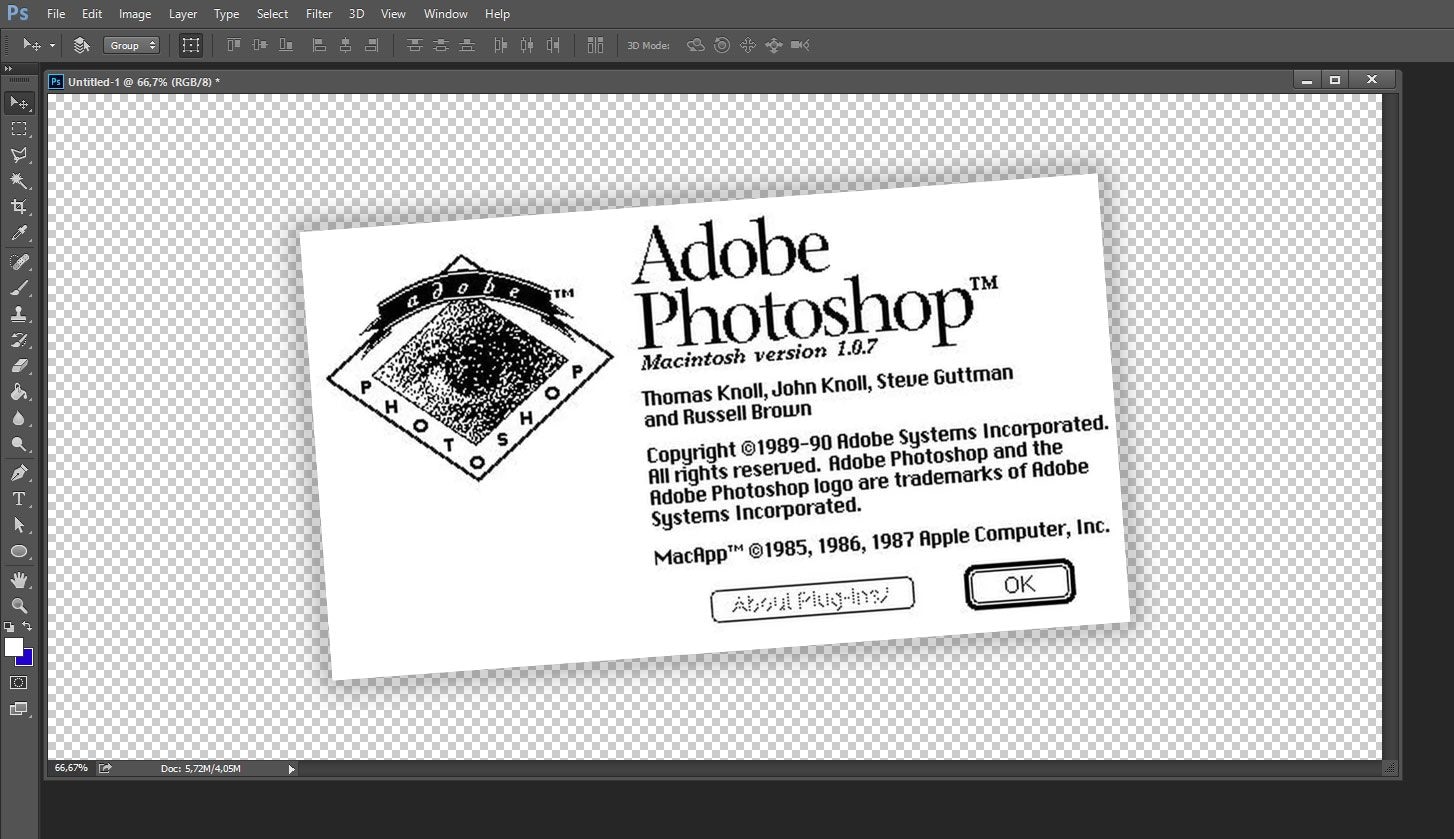1454x839 pixels.
Task: Choose 3D Pan (drag) mode
Action: [x=748, y=45]
